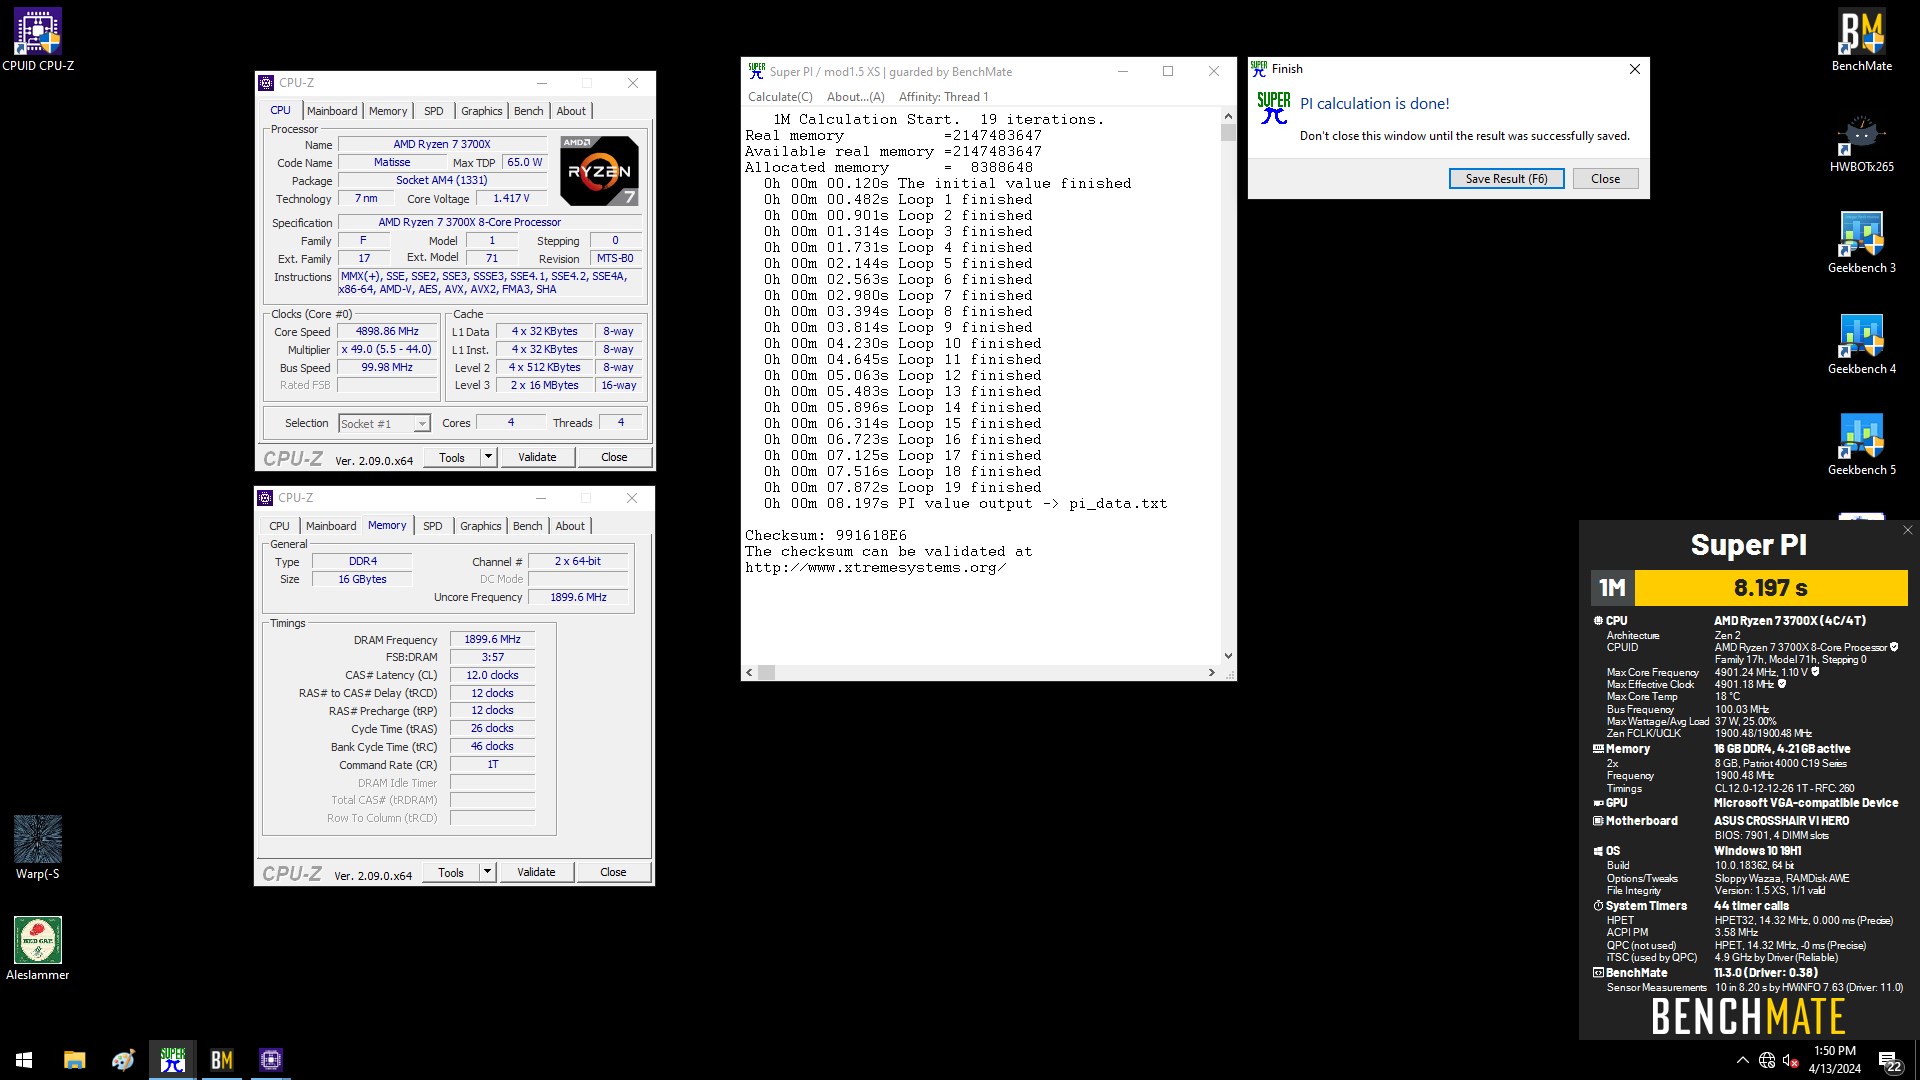Expand Tools dropdown arrow in memory CPU-Z
Image resolution: width=1920 pixels, height=1080 pixels.
coord(487,872)
